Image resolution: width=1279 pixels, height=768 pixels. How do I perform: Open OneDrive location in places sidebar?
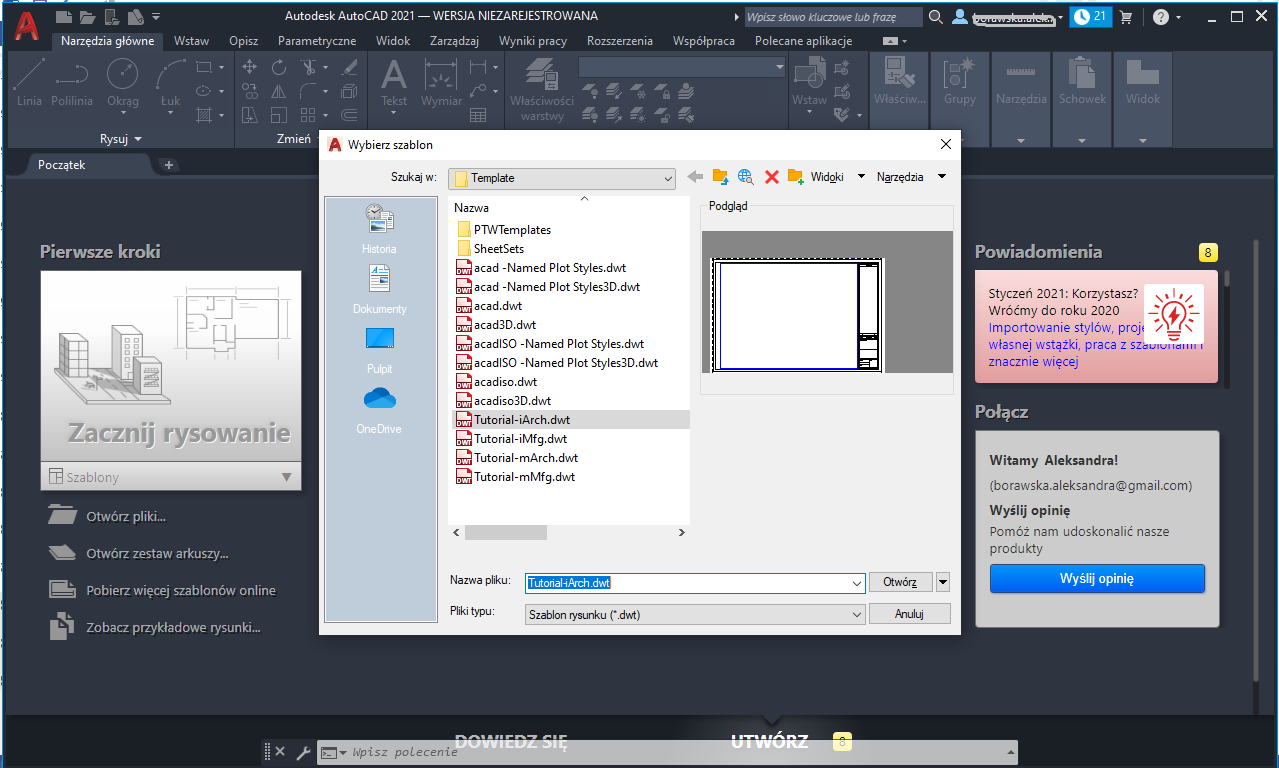(379, 410)
